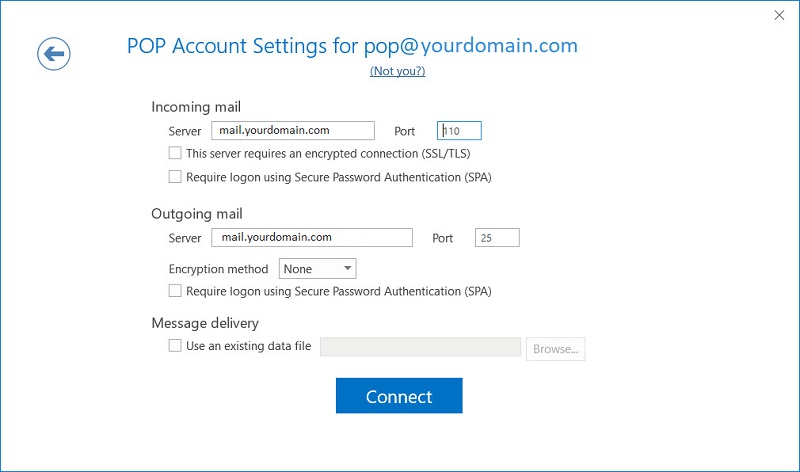Toggle outgoing mail SPA logon checkbox

[x=176, y=291]
